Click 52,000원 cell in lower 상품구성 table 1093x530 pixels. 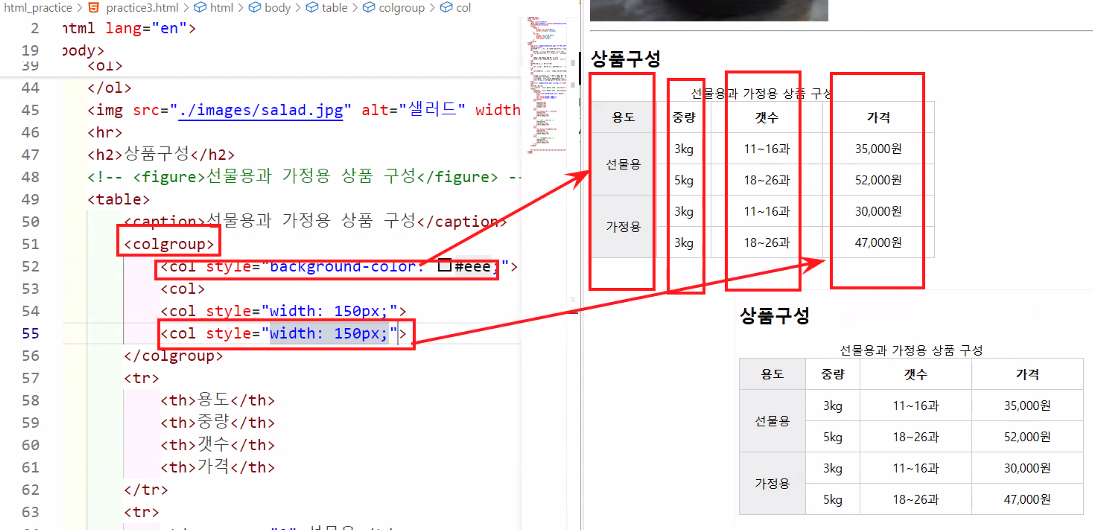tap(1027, 437)
